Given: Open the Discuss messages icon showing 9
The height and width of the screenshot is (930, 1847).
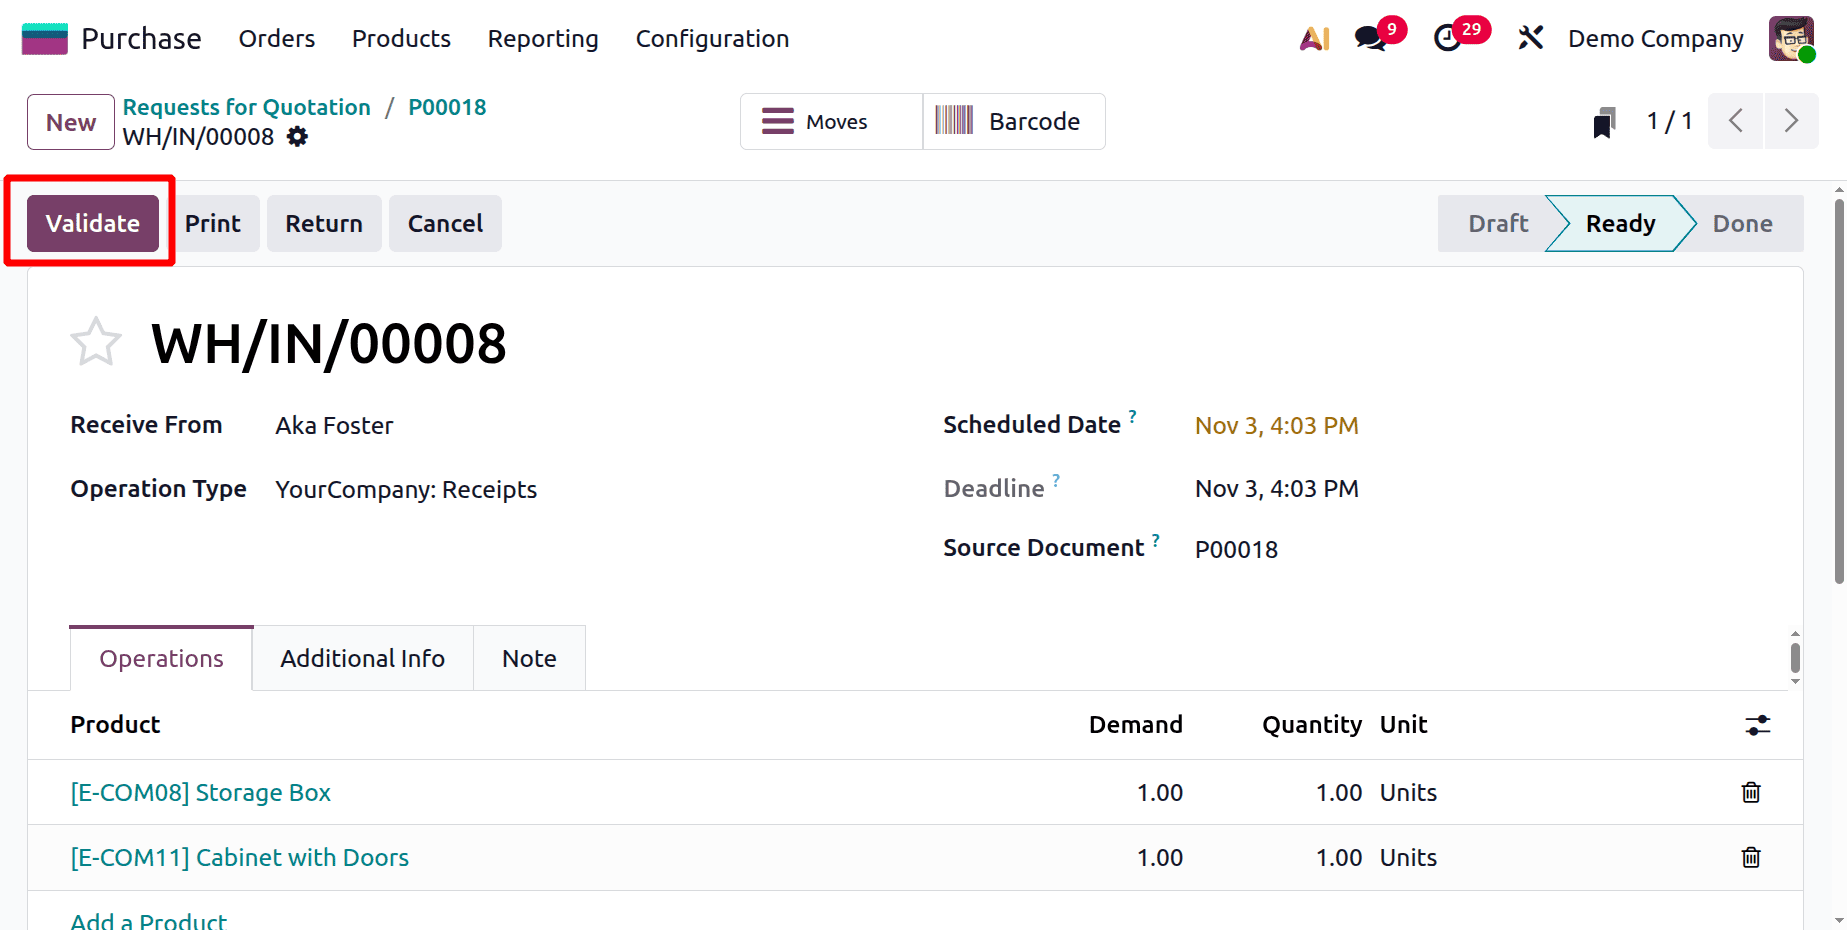Looking at the screenshot, I should click(x=1369, y=37).
